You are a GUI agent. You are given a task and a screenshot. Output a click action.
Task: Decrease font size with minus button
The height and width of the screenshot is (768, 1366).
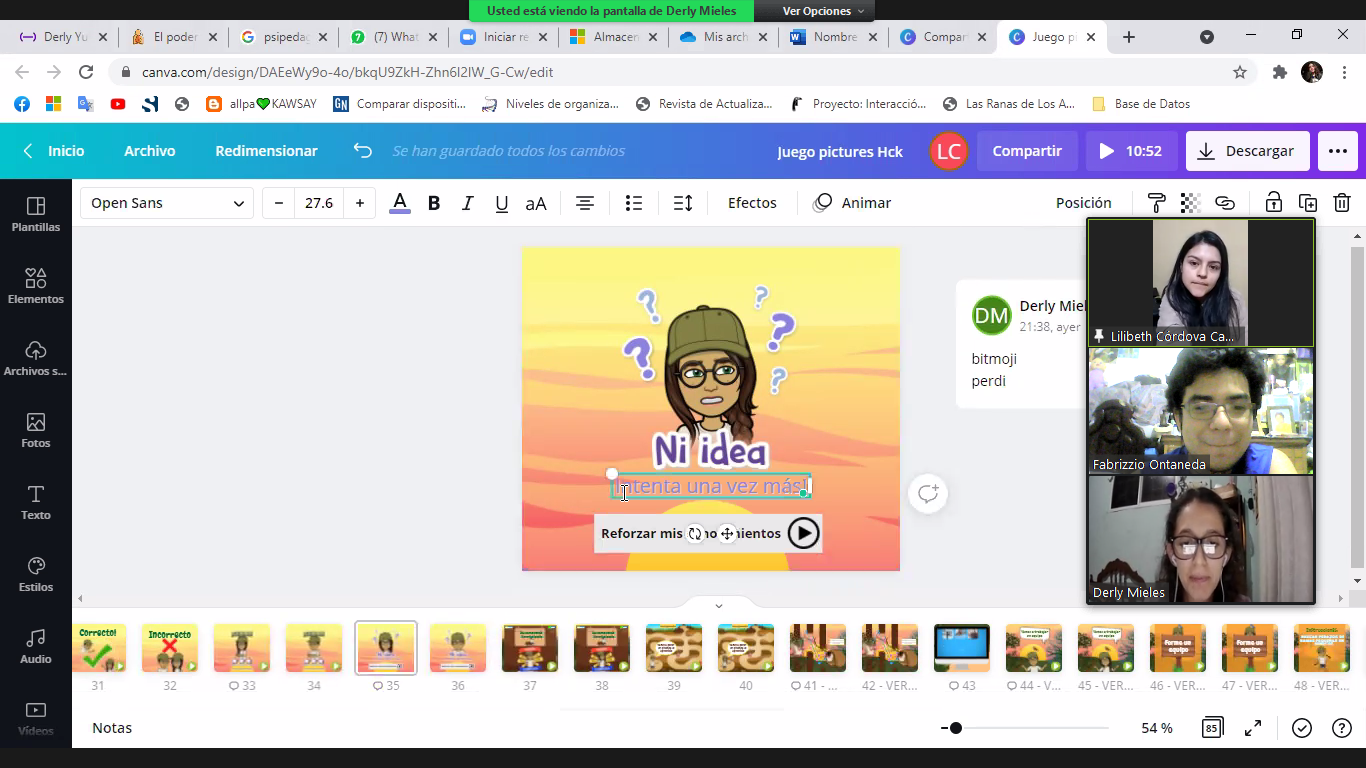pyautogui.click(x=279, y=203)
